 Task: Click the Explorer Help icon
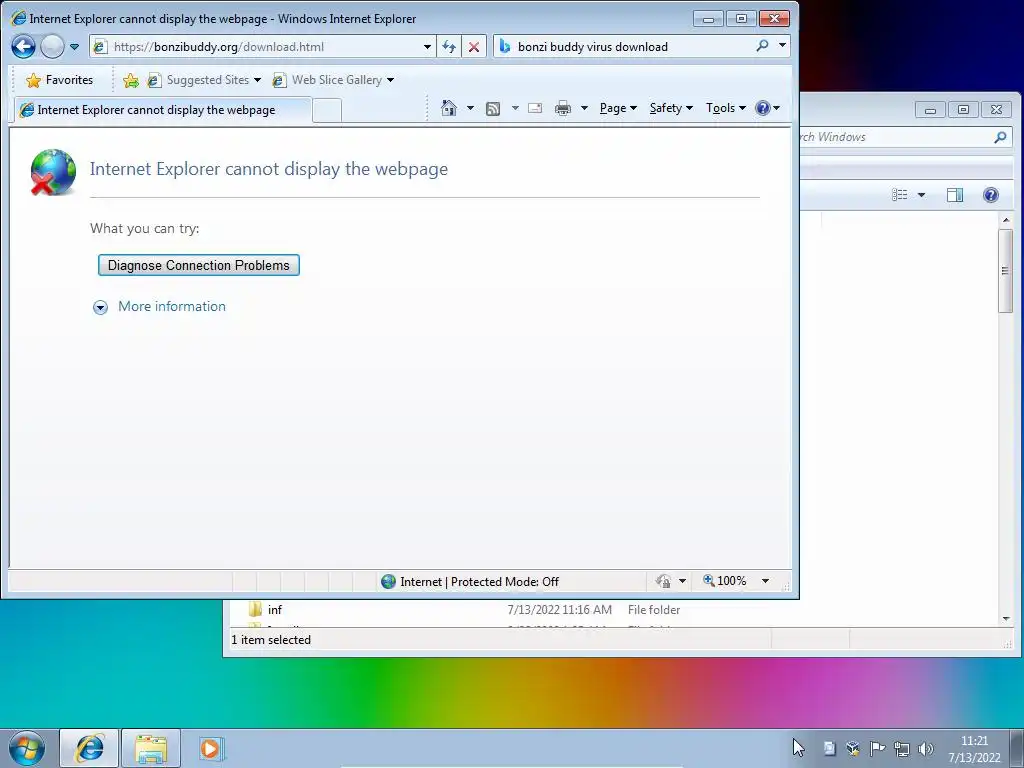[991, 195]
